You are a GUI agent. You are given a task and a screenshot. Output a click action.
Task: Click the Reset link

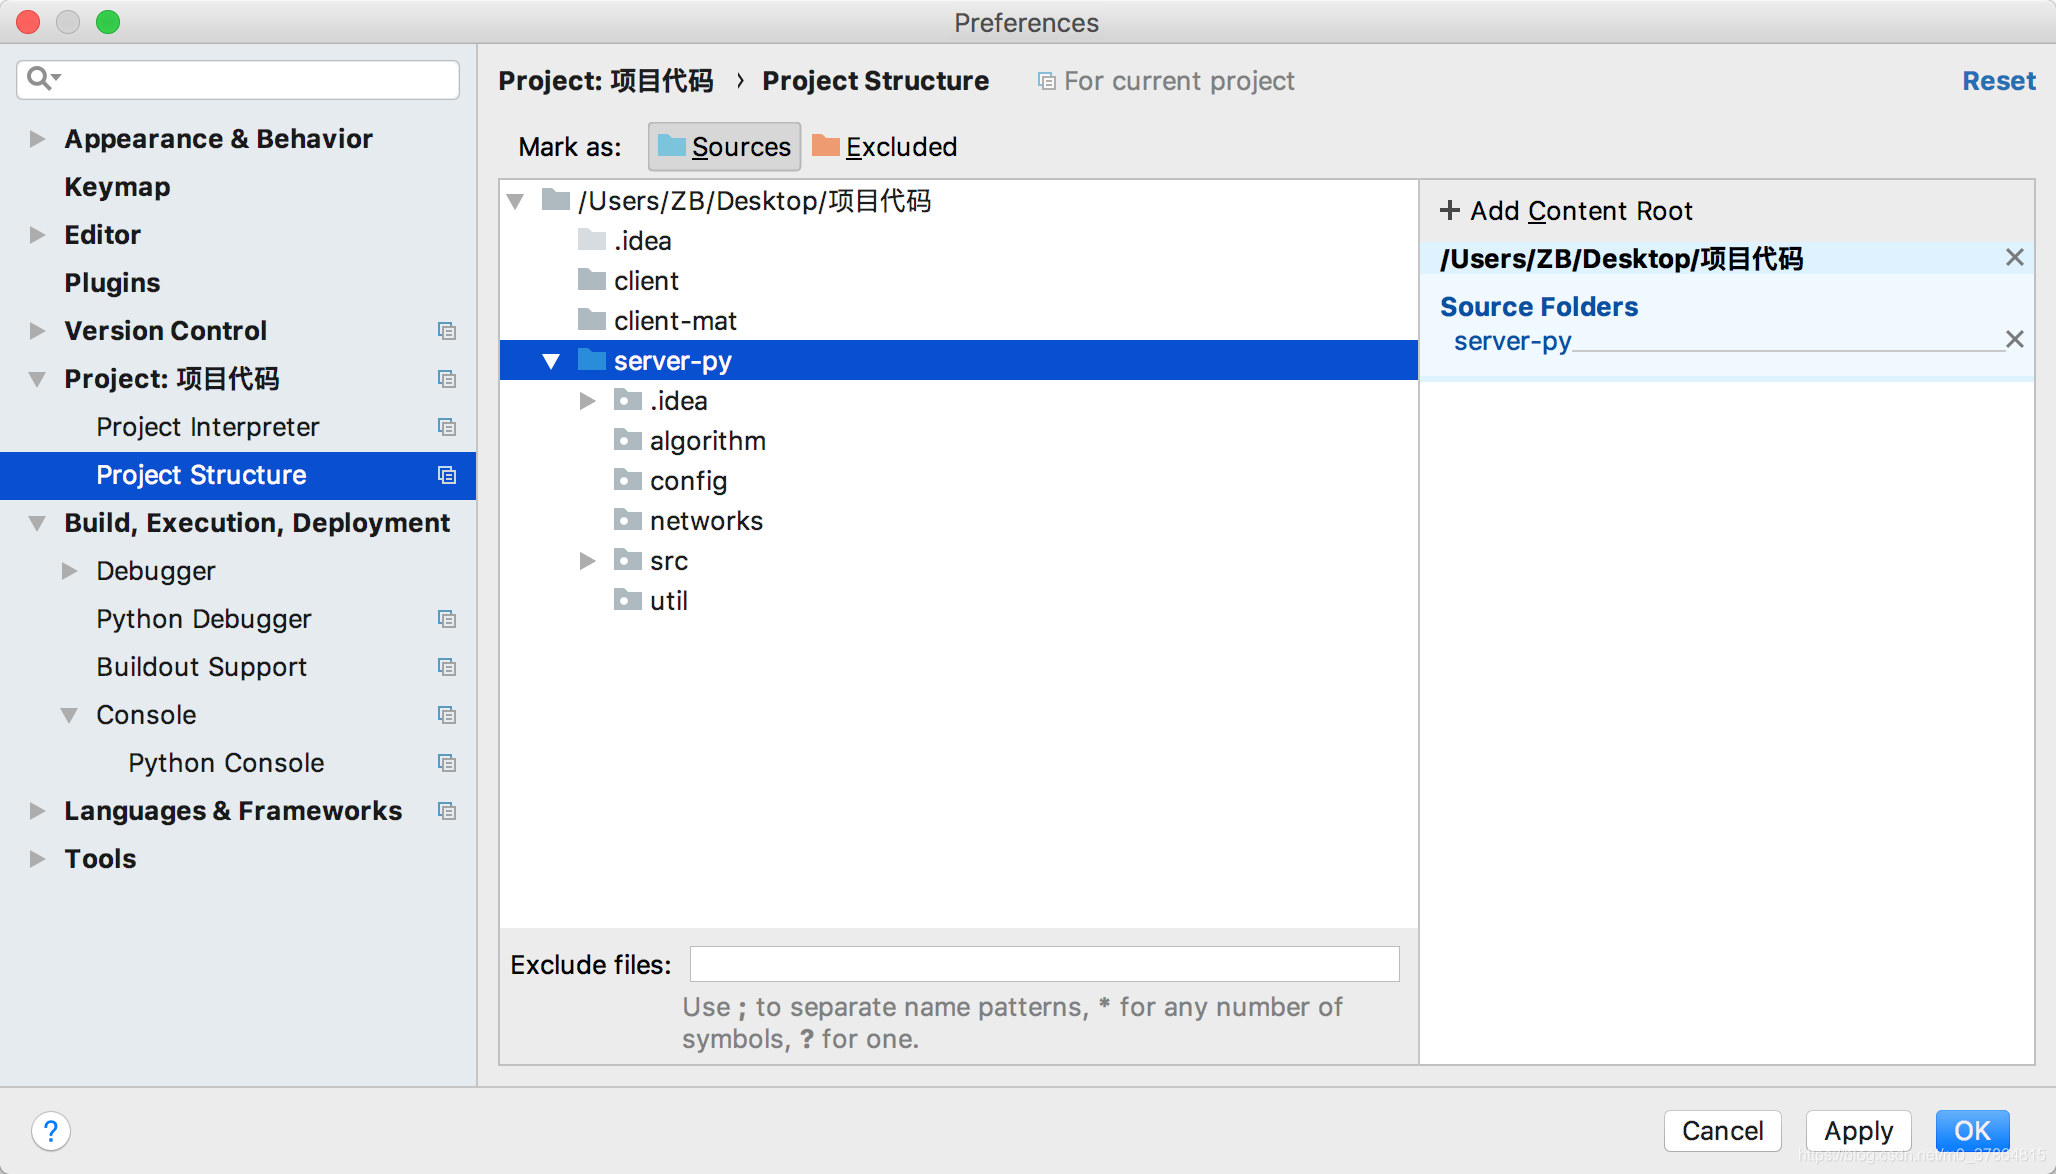(1998, 81)
